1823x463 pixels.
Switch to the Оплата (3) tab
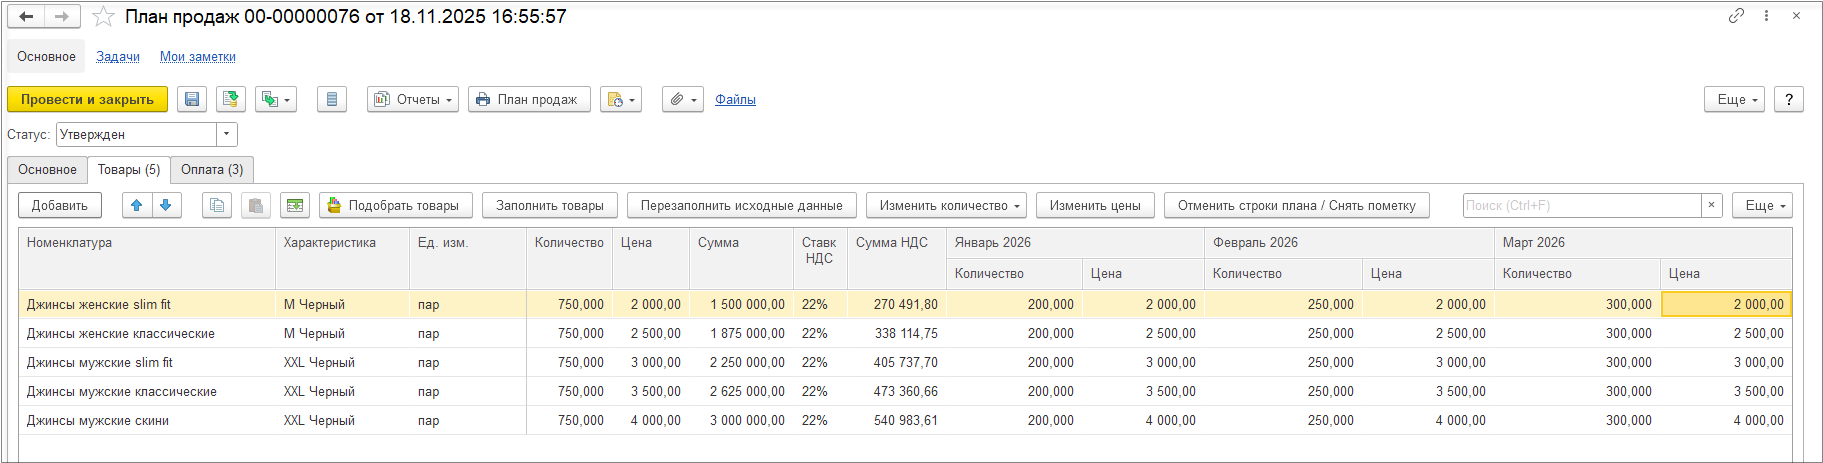212,170
